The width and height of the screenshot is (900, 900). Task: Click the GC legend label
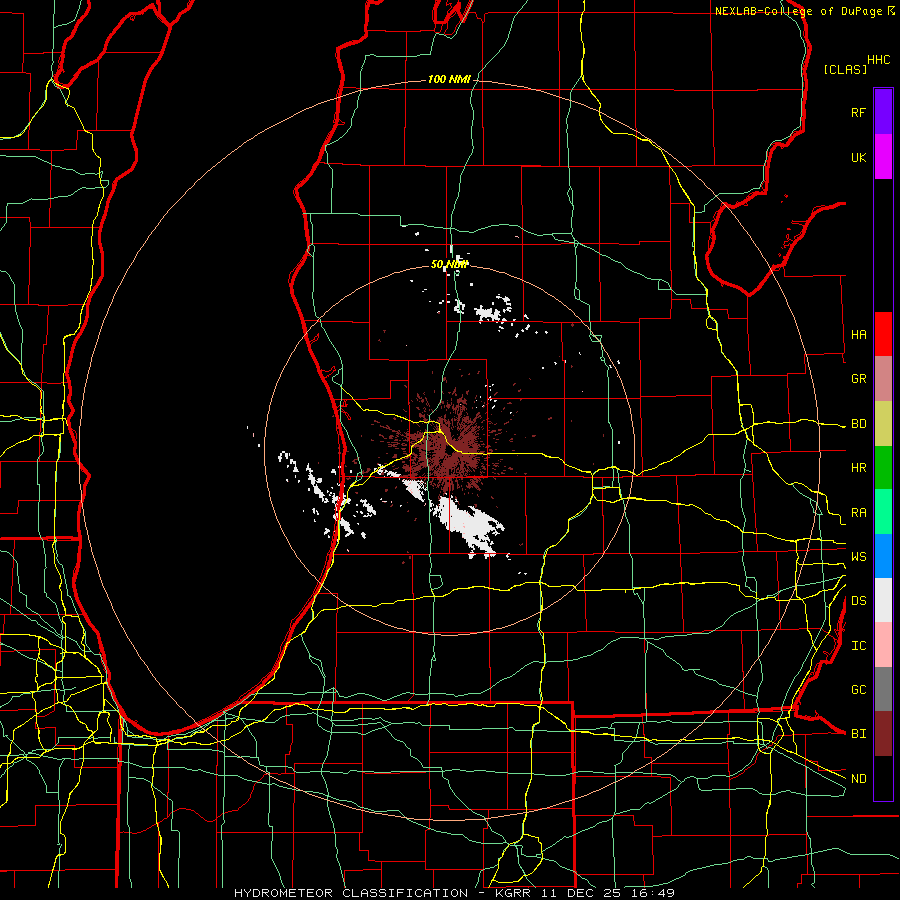858,689
